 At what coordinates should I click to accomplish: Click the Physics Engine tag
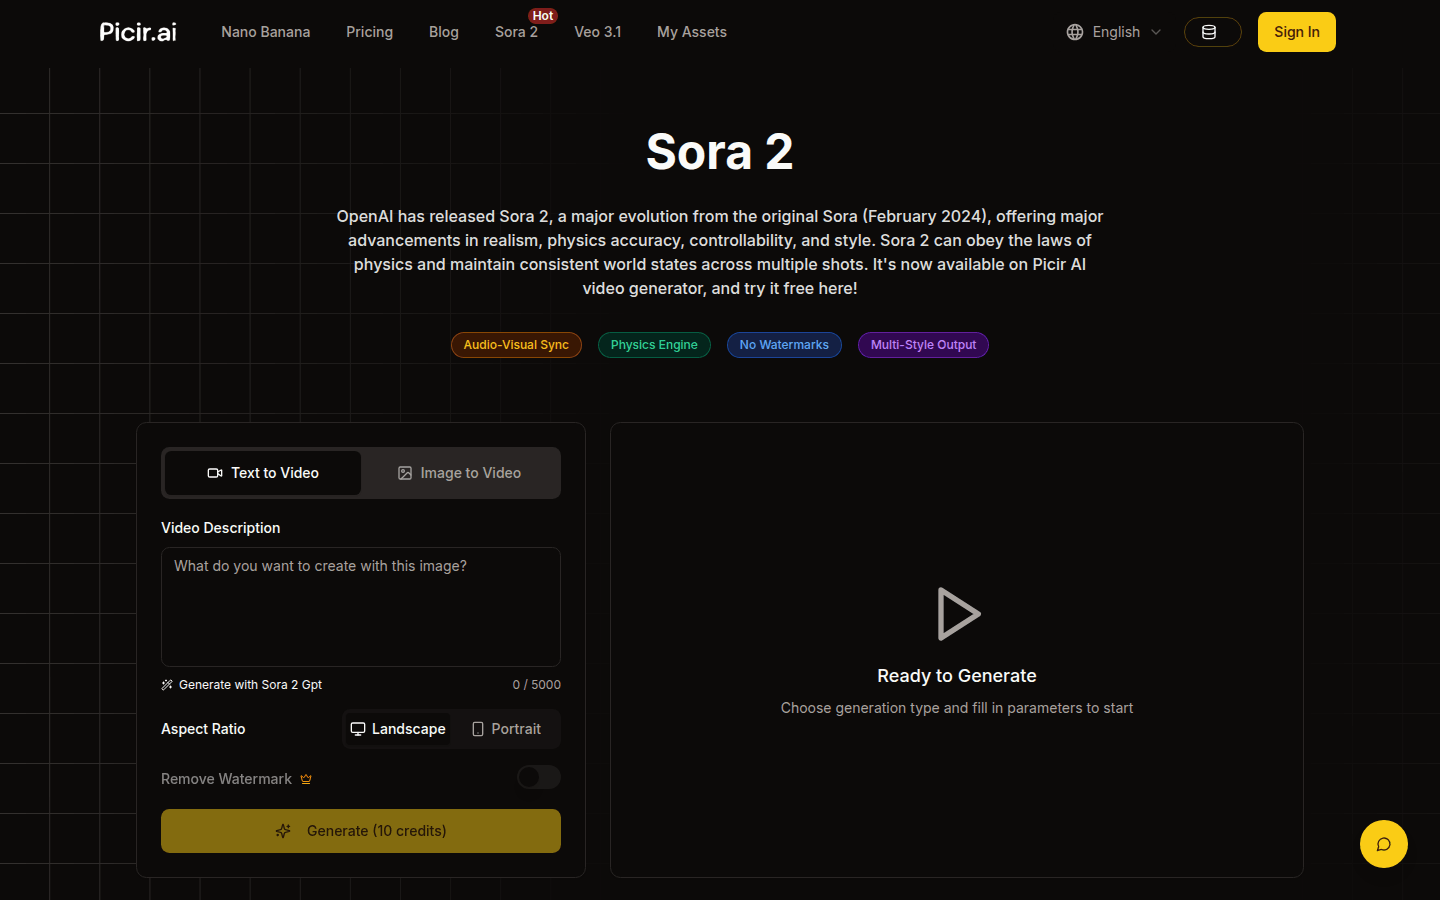(654, 345)
